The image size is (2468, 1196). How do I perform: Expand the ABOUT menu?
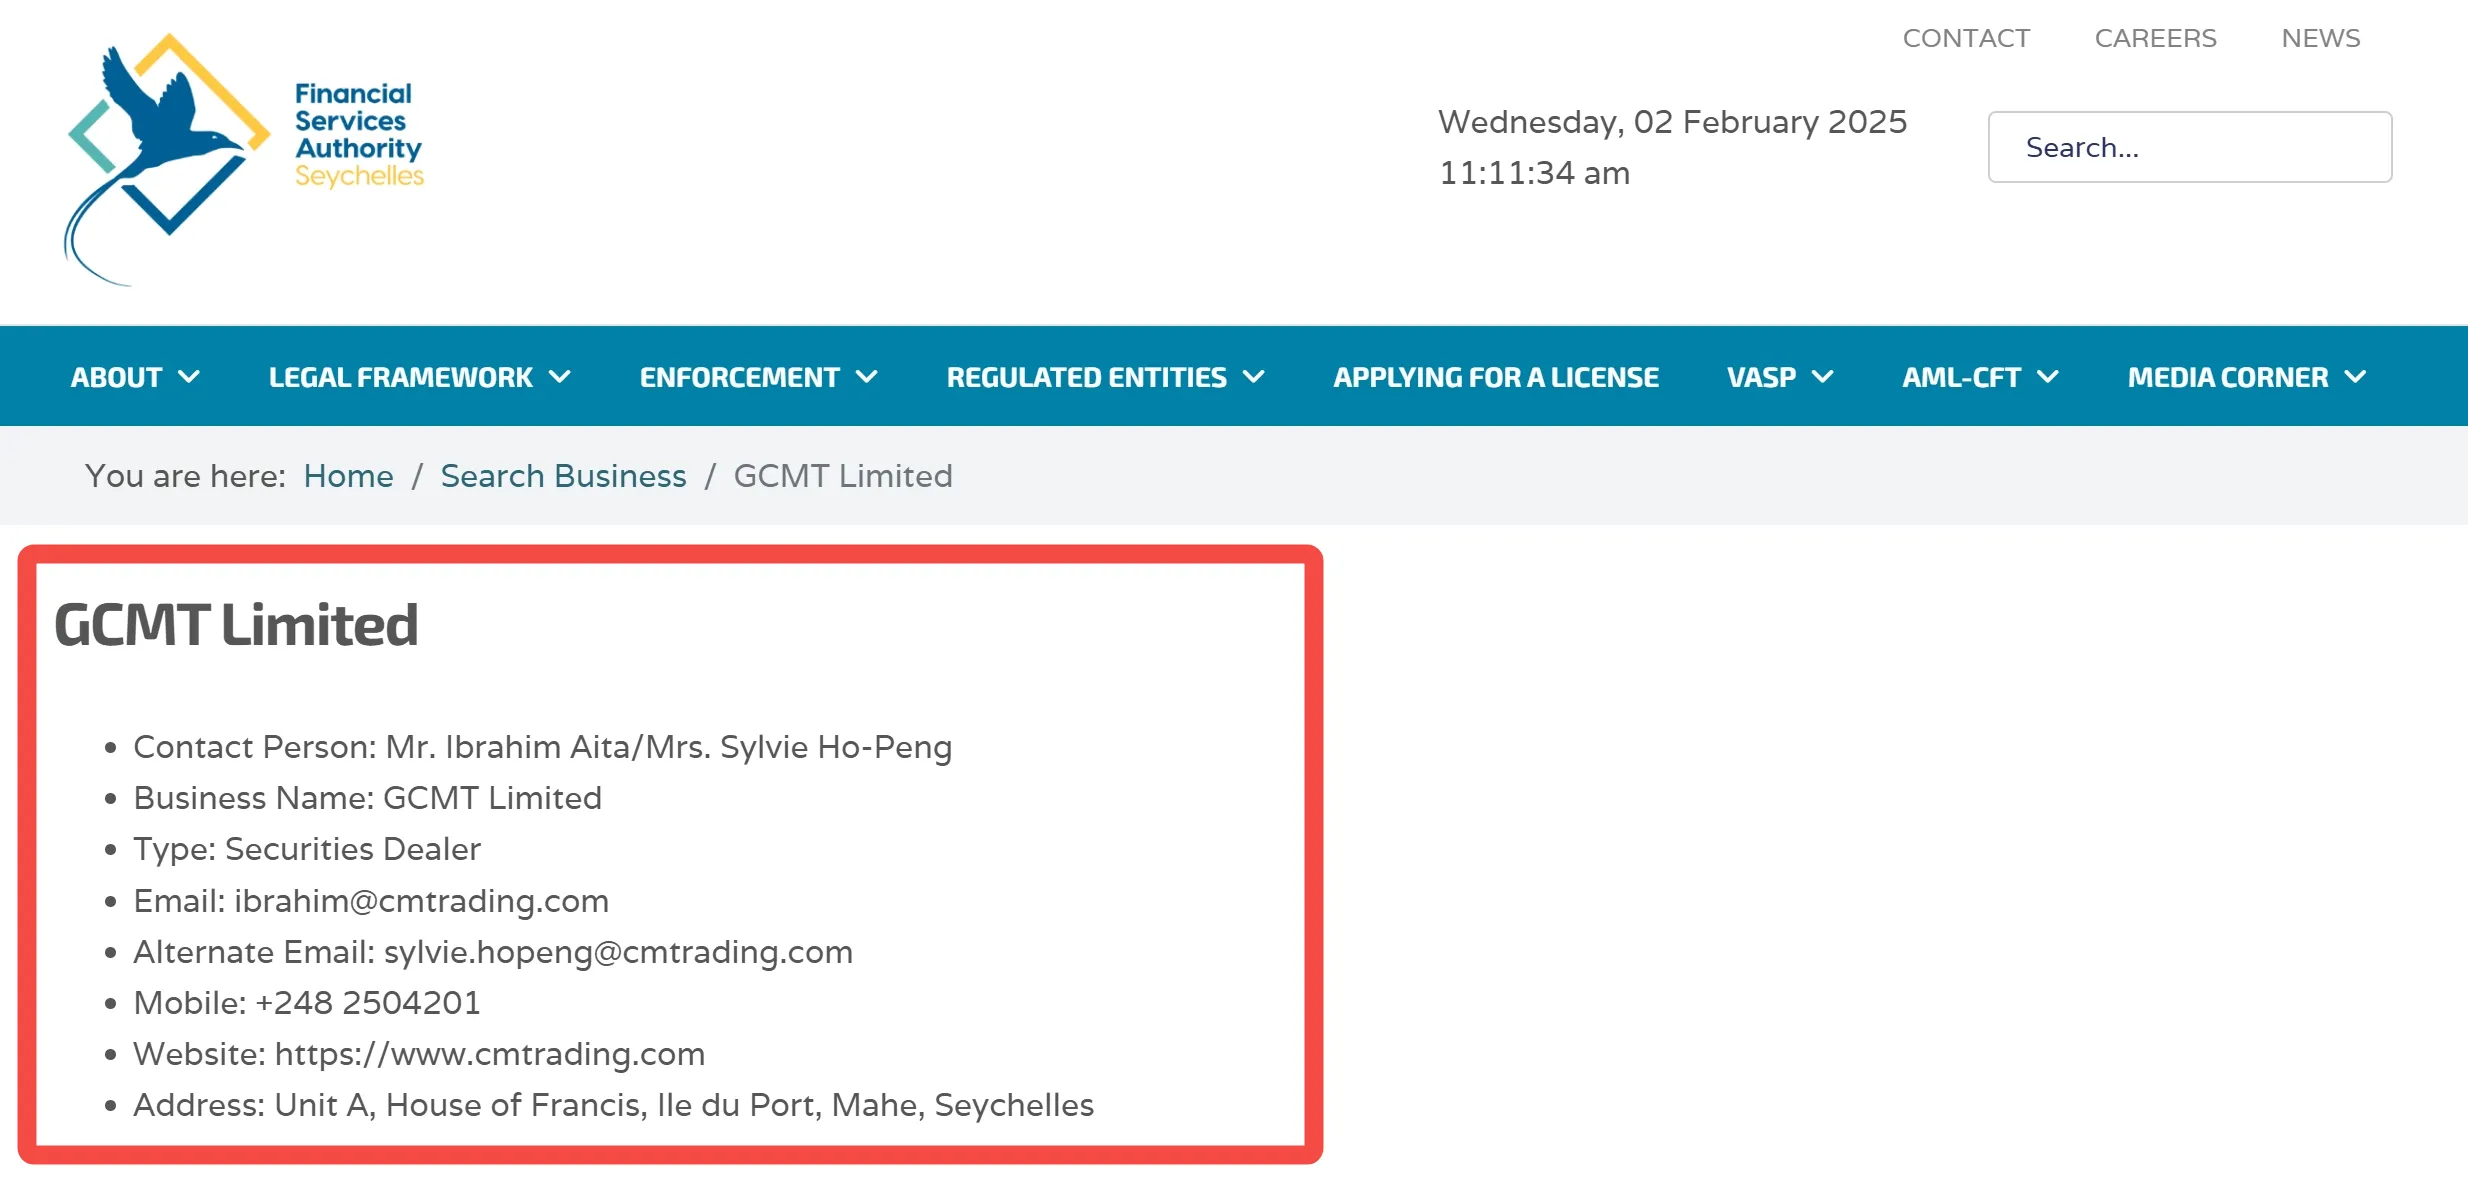pos(135,377)
